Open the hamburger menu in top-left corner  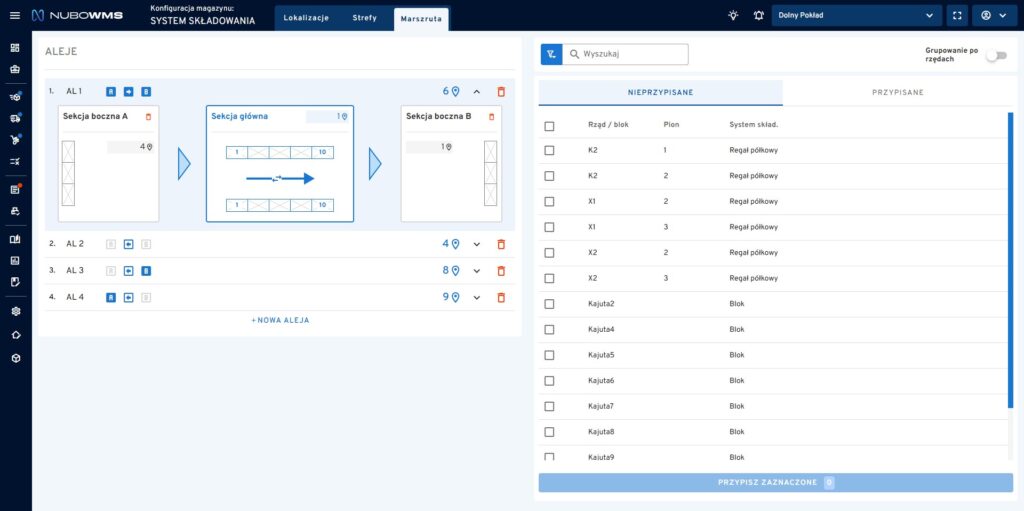15,15
